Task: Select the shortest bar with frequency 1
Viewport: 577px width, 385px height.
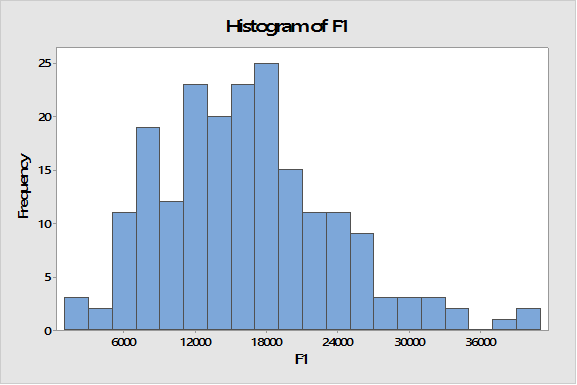Action: point(505,325)
